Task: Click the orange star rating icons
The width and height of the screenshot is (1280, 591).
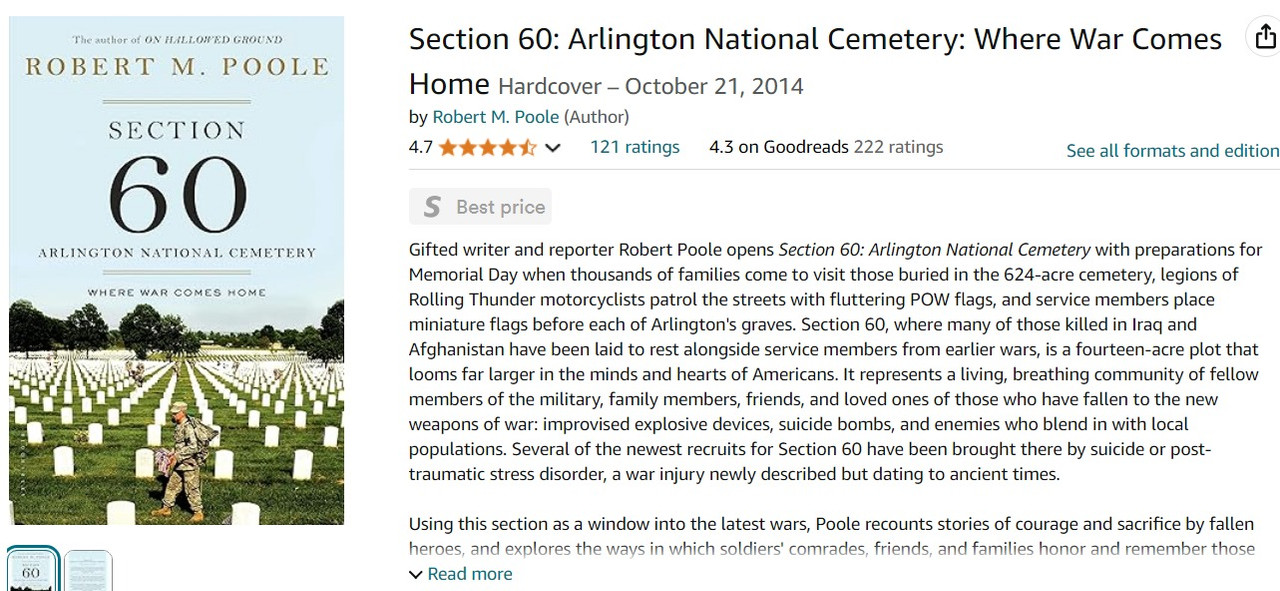Action: (487, 148)
